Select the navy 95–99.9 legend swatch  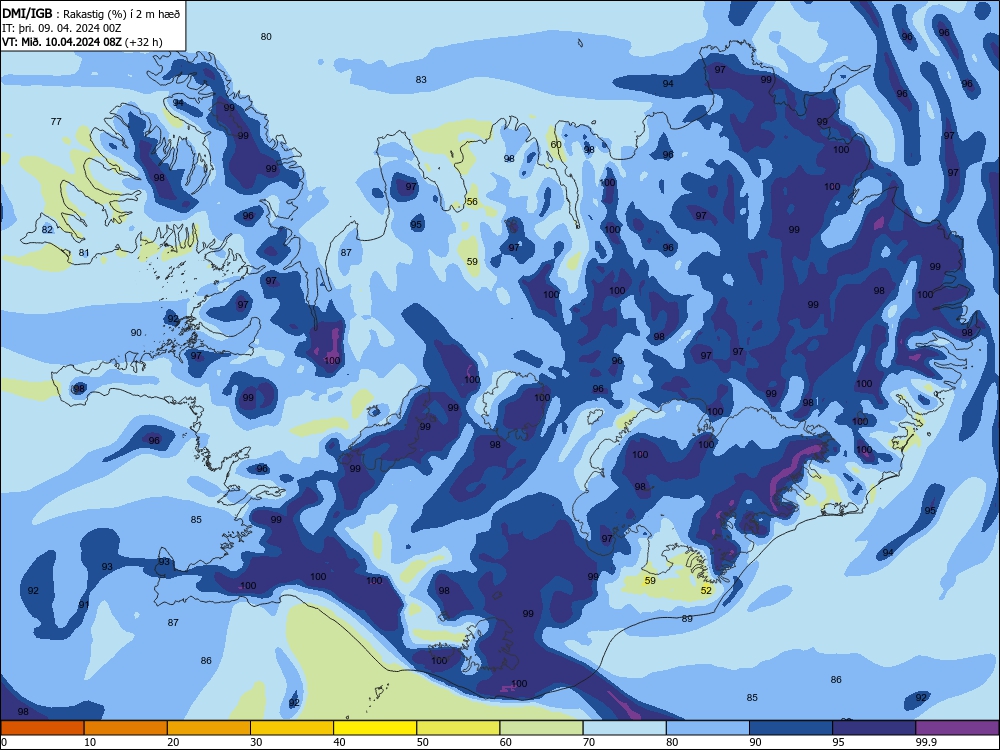pyautogui.click(x=874, y=728)
